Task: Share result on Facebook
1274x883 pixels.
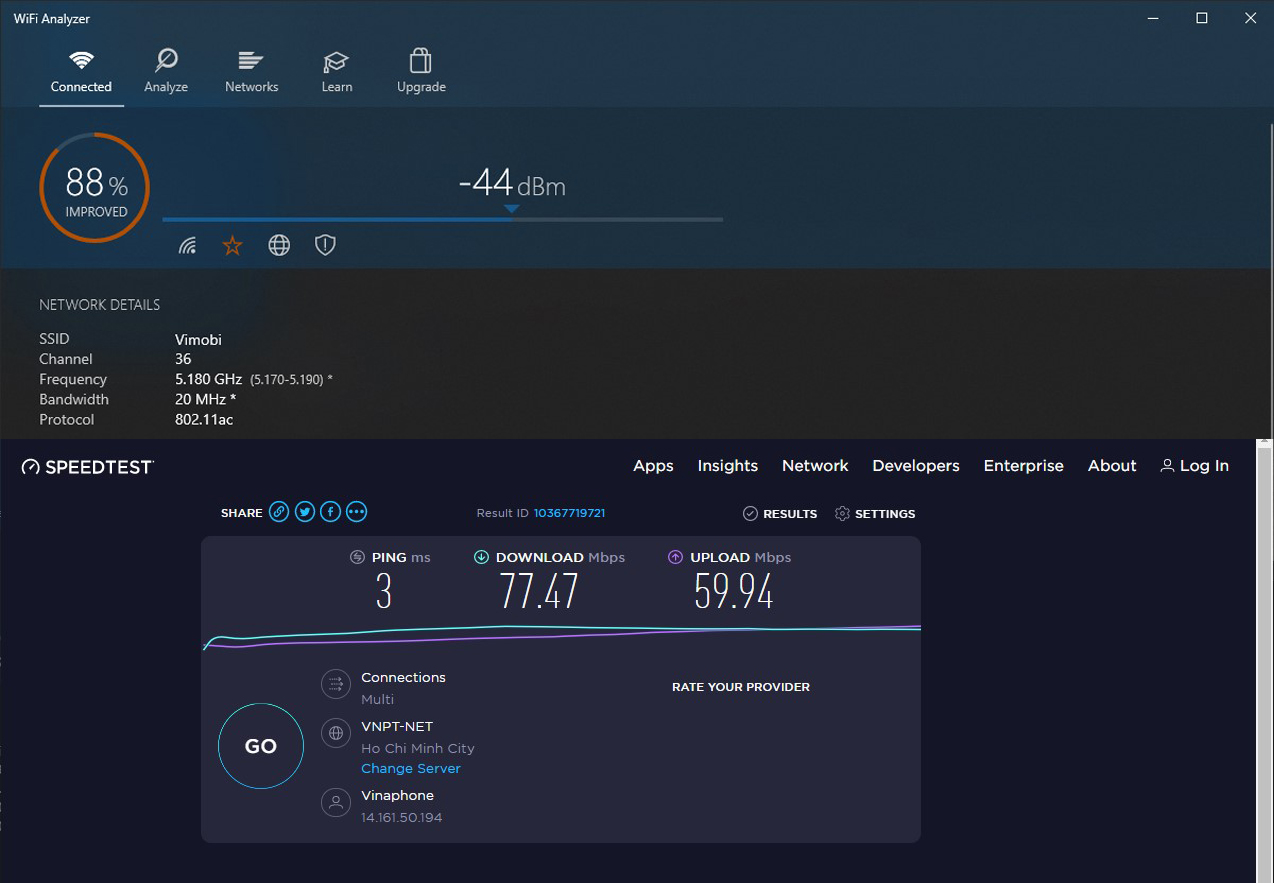Action: 330,513
